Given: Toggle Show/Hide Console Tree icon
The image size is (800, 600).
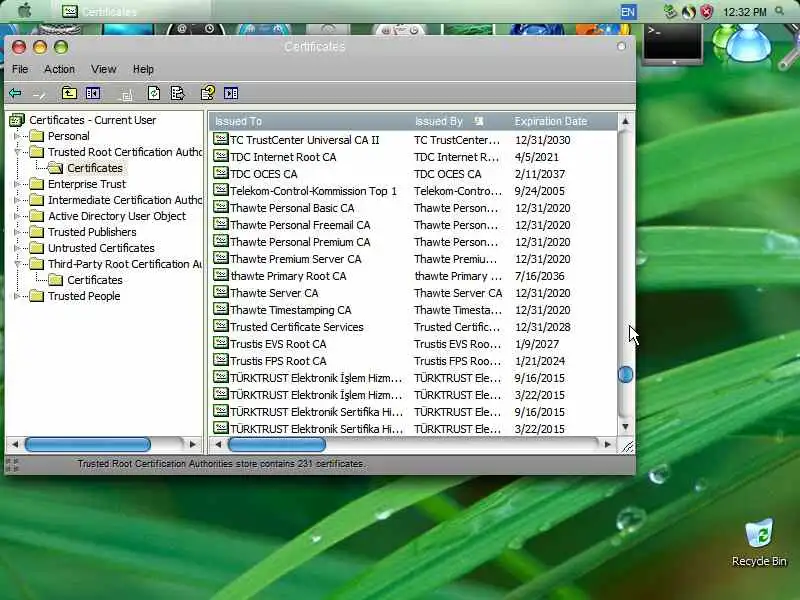Looking at the screenshot, I should (x=93, y=93).
